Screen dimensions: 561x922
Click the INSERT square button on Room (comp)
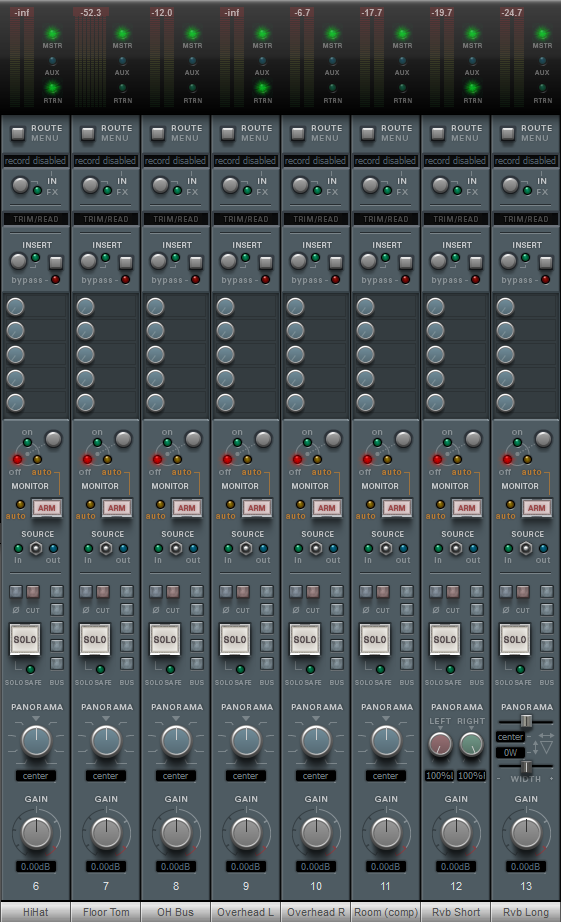pos(406,262)
